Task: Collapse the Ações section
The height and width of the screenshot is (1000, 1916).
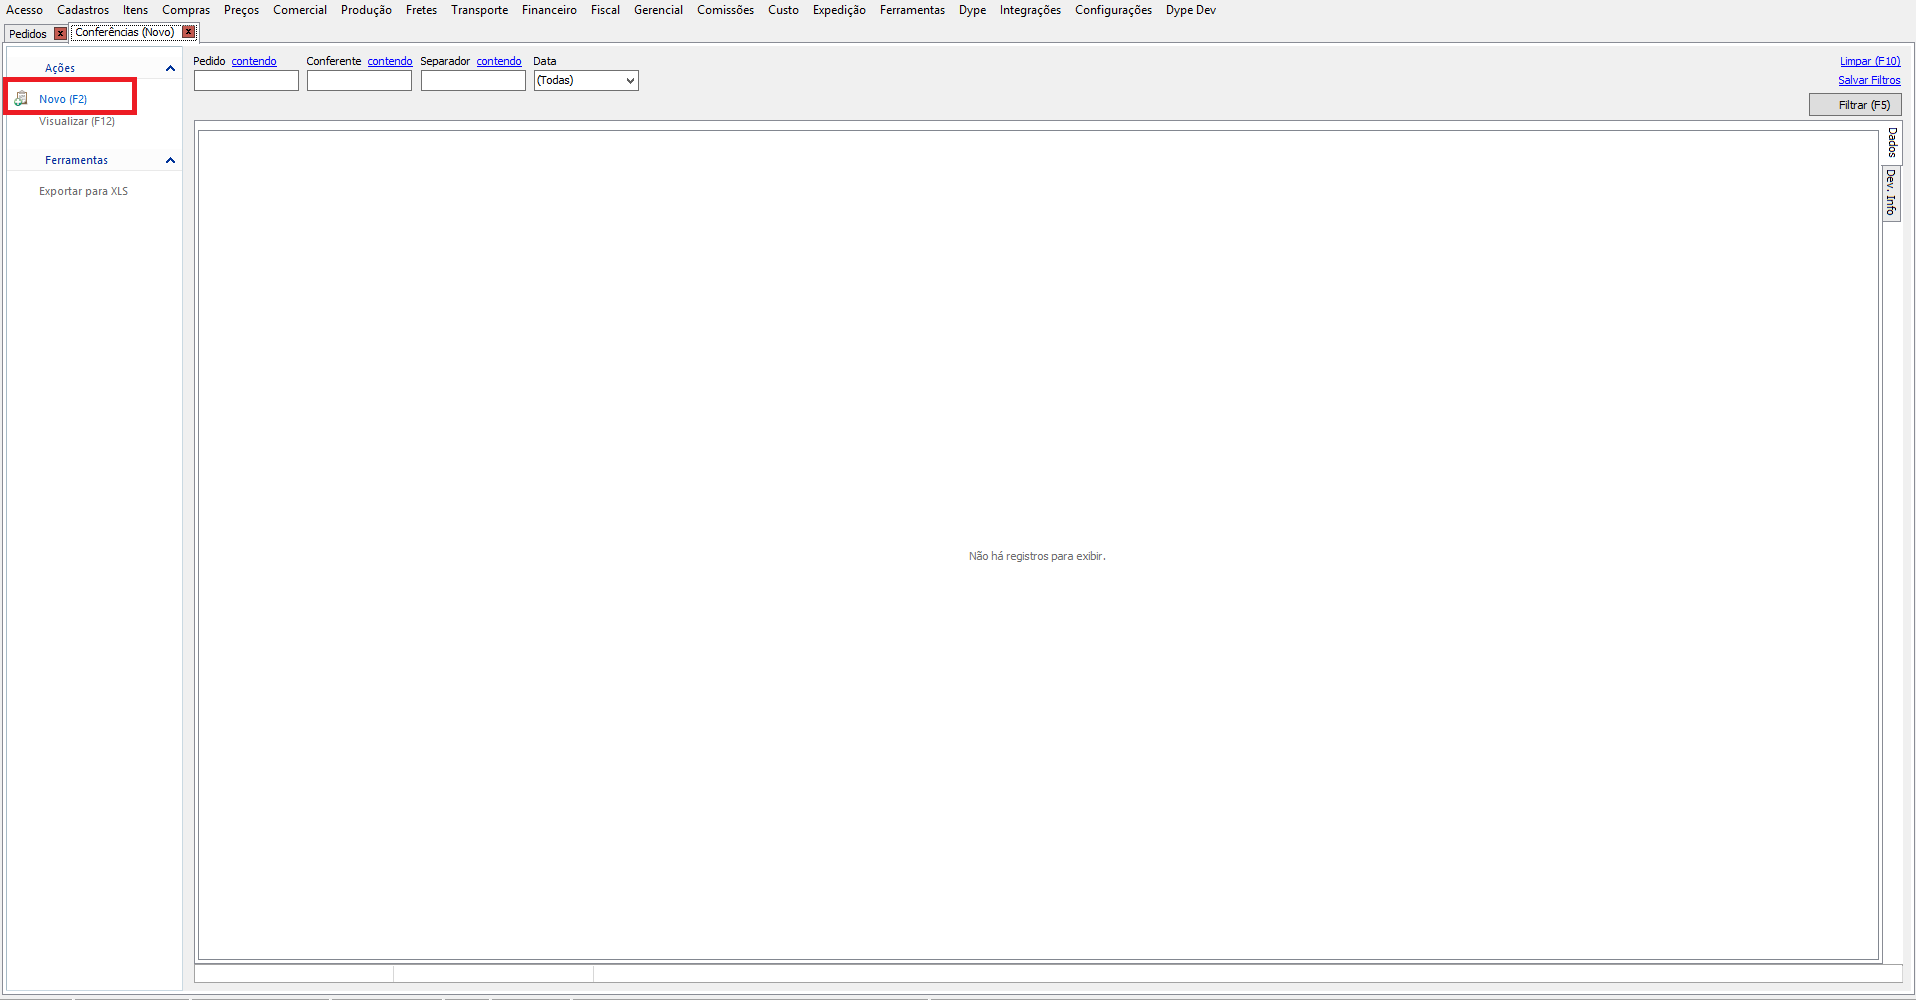Action: pos(170,68)
